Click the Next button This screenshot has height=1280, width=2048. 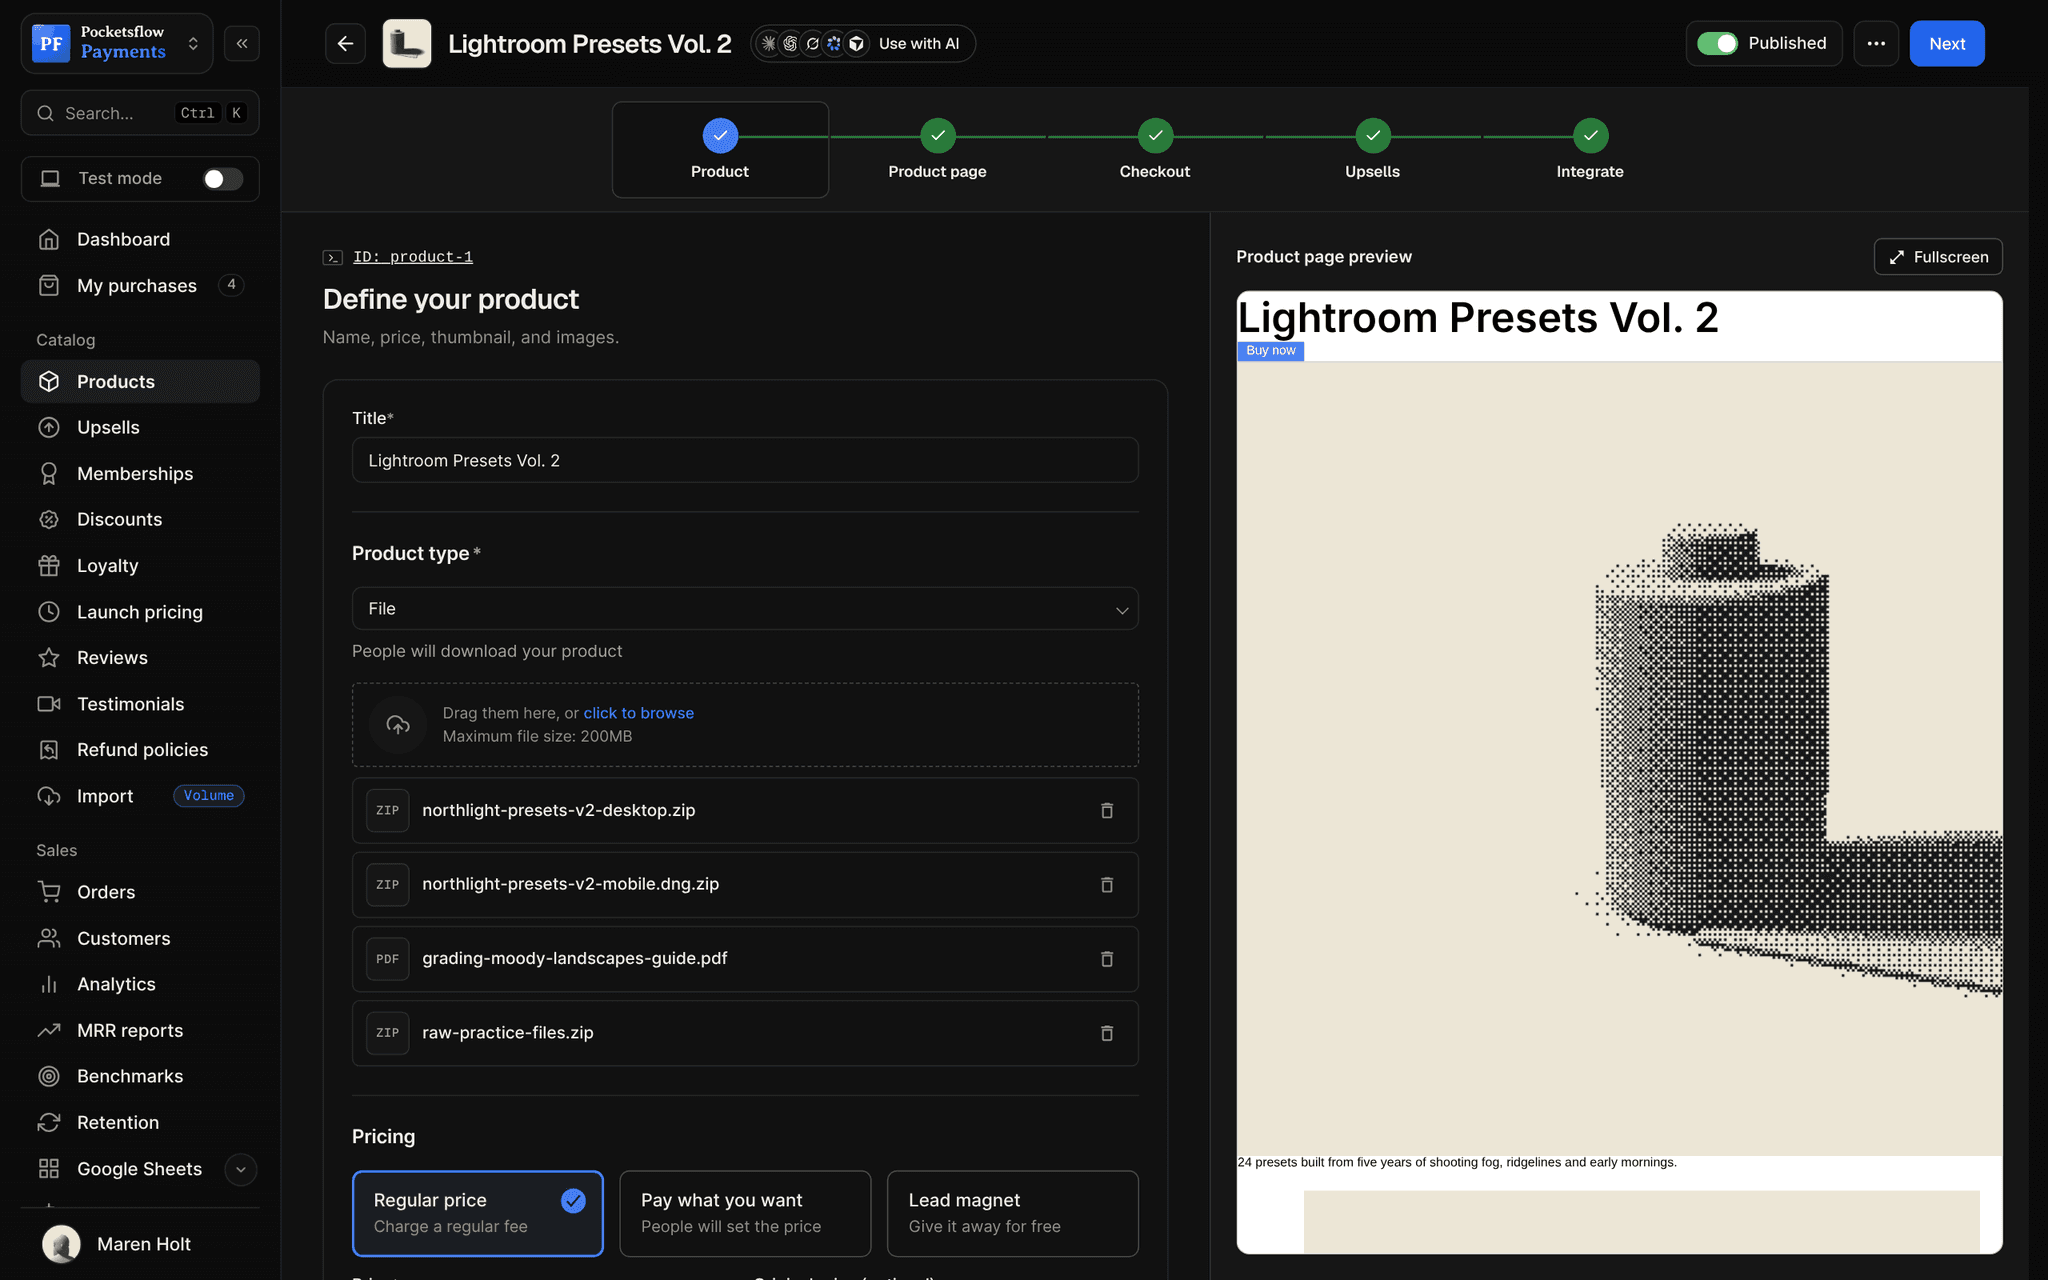click(x=1946, y=43)
